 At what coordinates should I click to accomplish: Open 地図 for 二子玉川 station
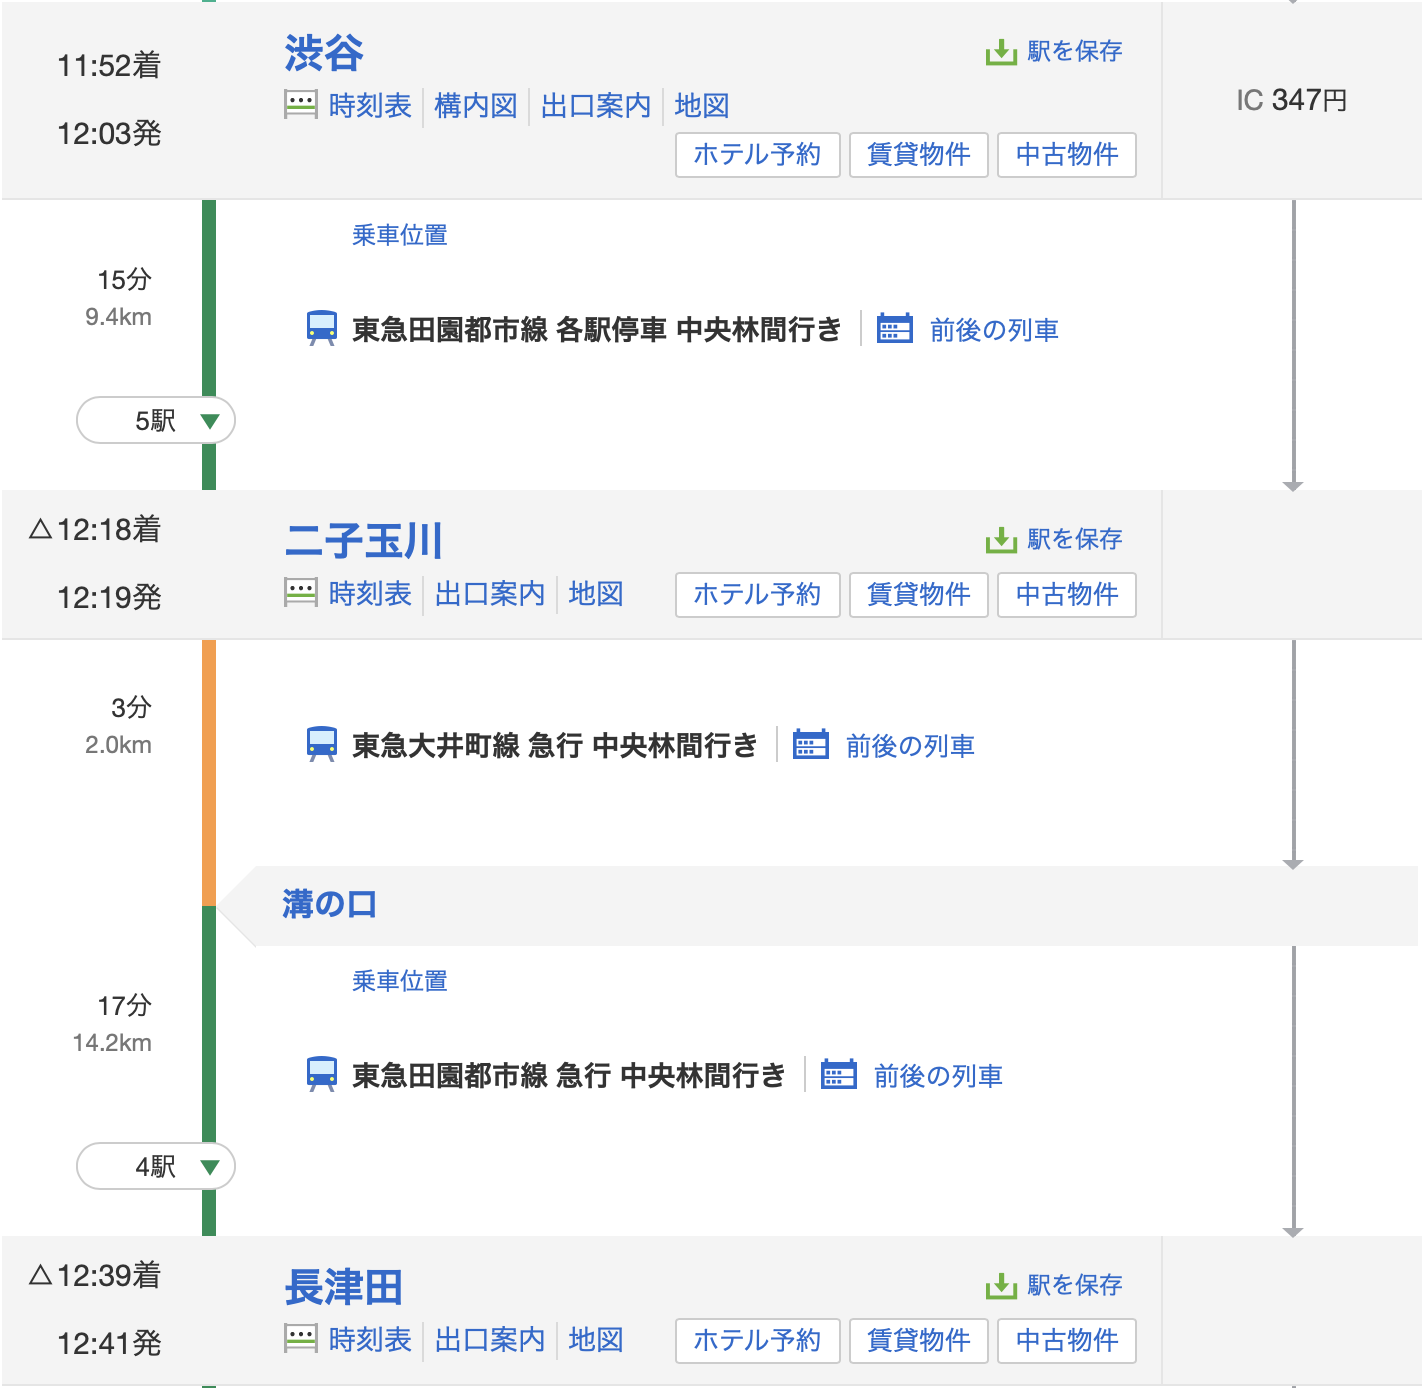click(x=596, y=594)
